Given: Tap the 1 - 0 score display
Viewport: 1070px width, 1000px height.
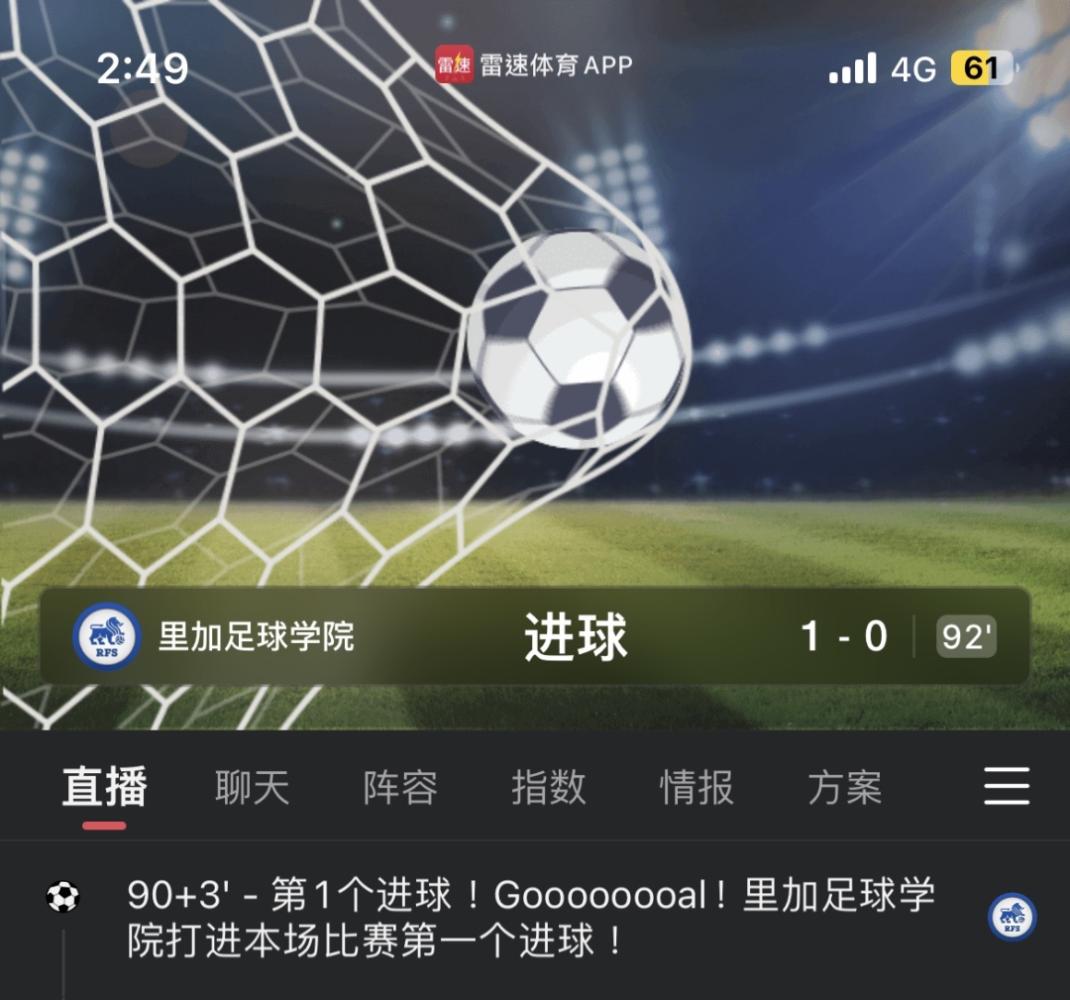Looking at the screenshot, I should coord(844,636).
